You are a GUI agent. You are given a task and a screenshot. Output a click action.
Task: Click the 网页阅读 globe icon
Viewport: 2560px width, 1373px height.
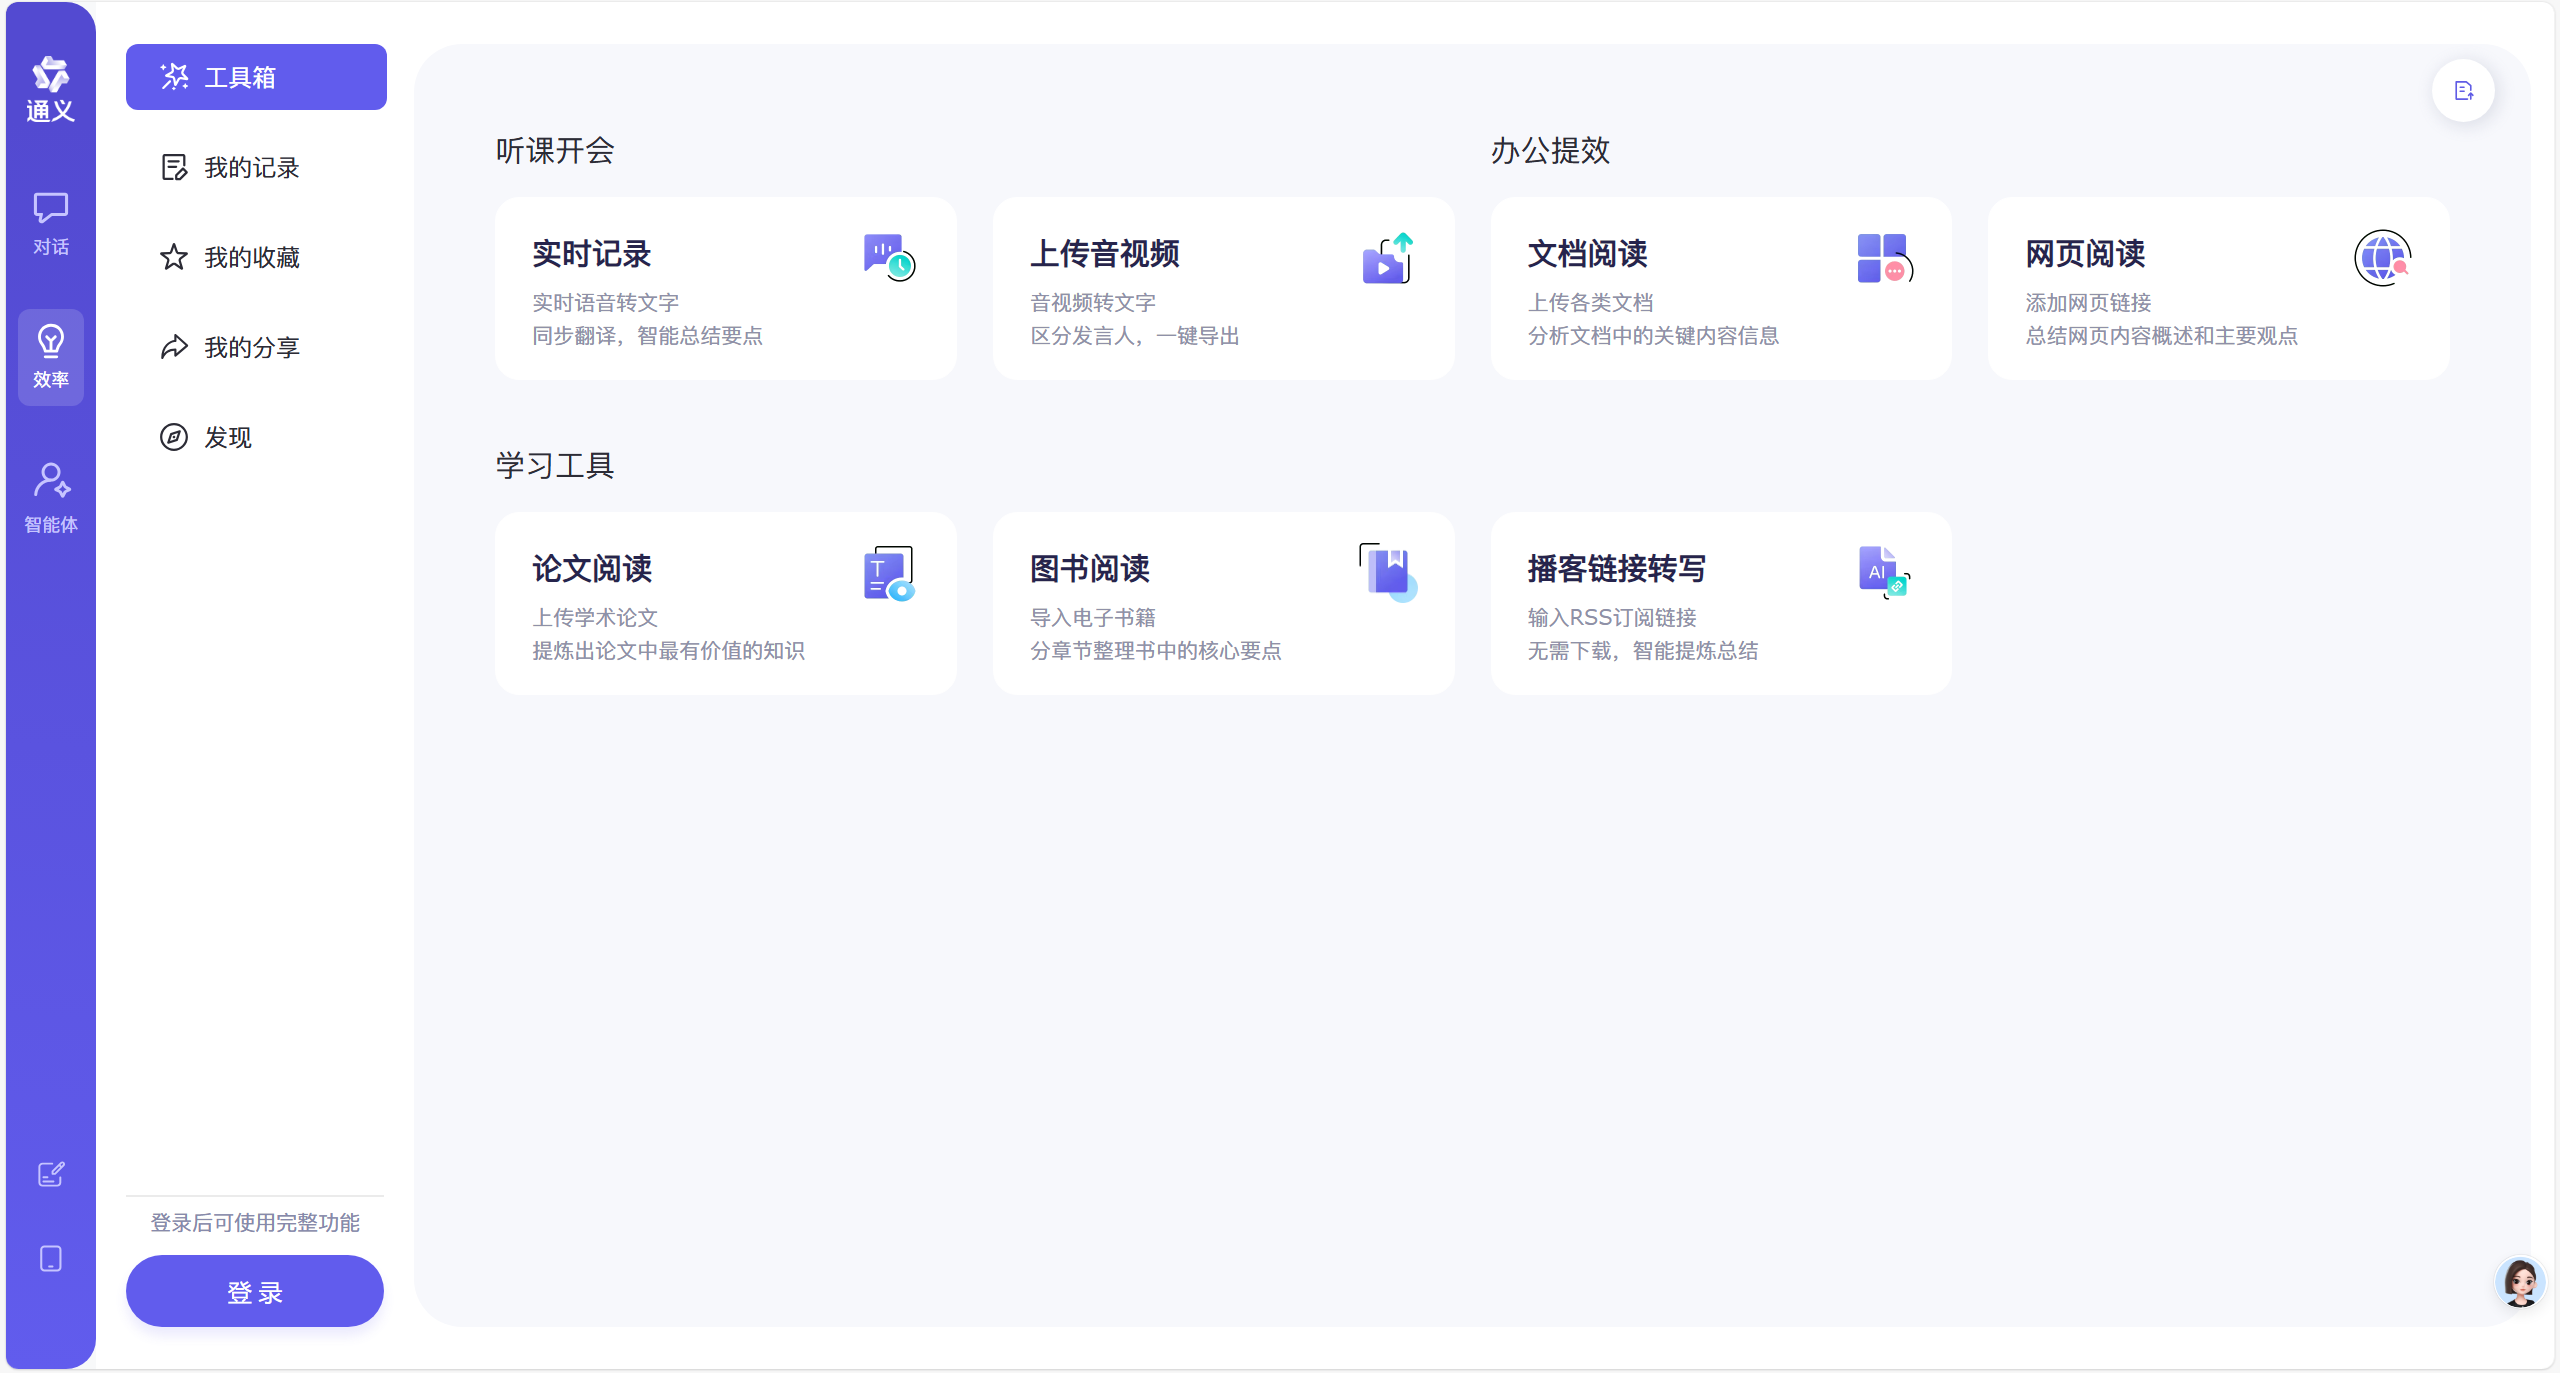(2383, 258)
